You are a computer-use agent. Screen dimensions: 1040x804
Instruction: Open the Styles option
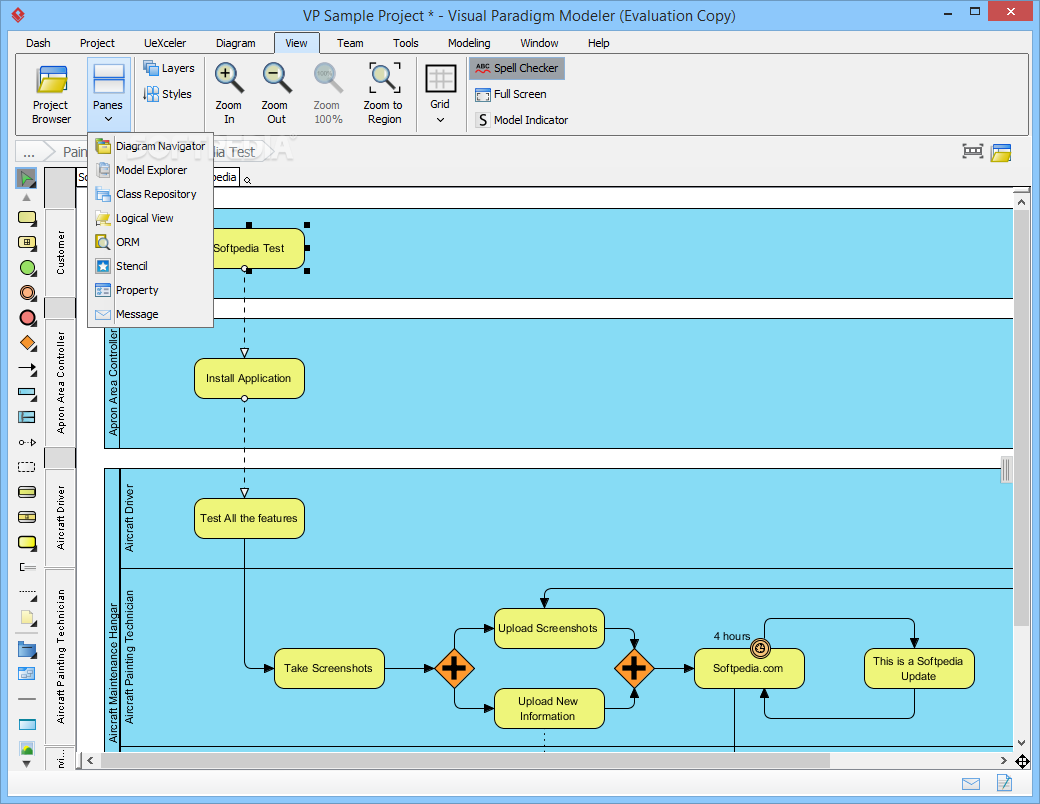pos(167,94)
